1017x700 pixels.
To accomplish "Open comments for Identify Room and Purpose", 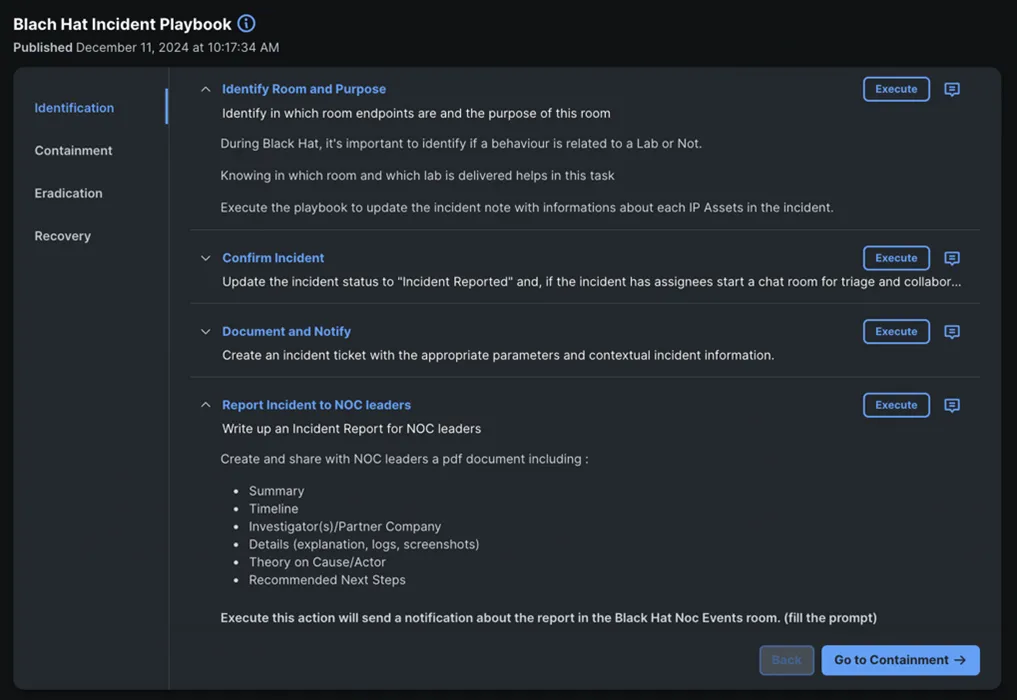I will click(952, 89).
